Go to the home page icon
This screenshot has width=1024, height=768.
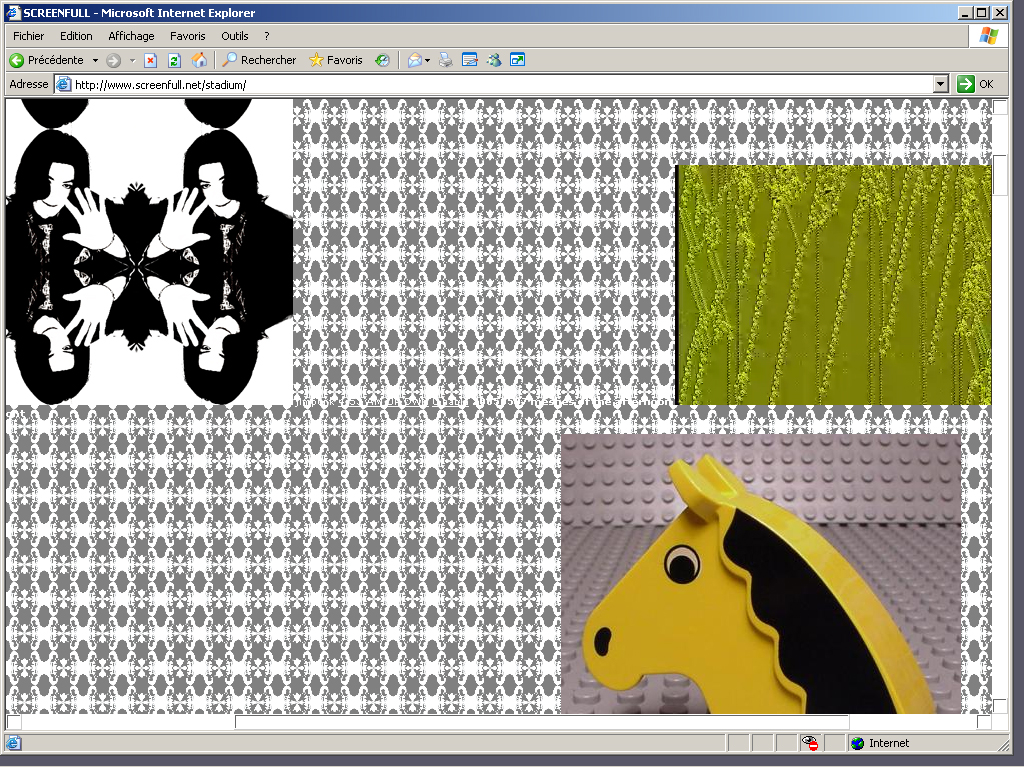tap(199, 60)
